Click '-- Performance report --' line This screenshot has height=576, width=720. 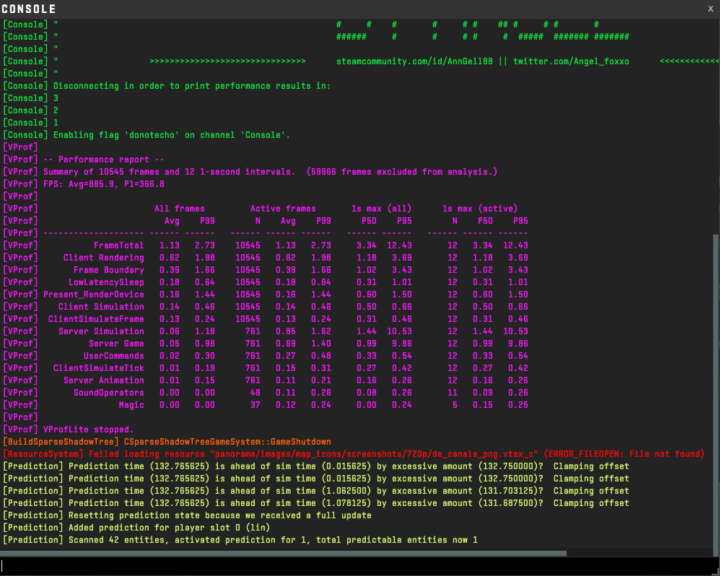(x=84, y=159)
